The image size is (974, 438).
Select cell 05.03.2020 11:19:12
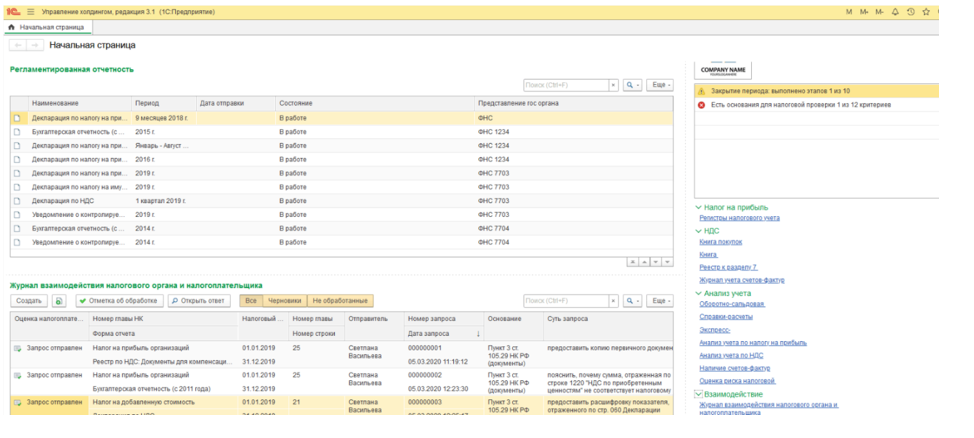pos(443,360)
